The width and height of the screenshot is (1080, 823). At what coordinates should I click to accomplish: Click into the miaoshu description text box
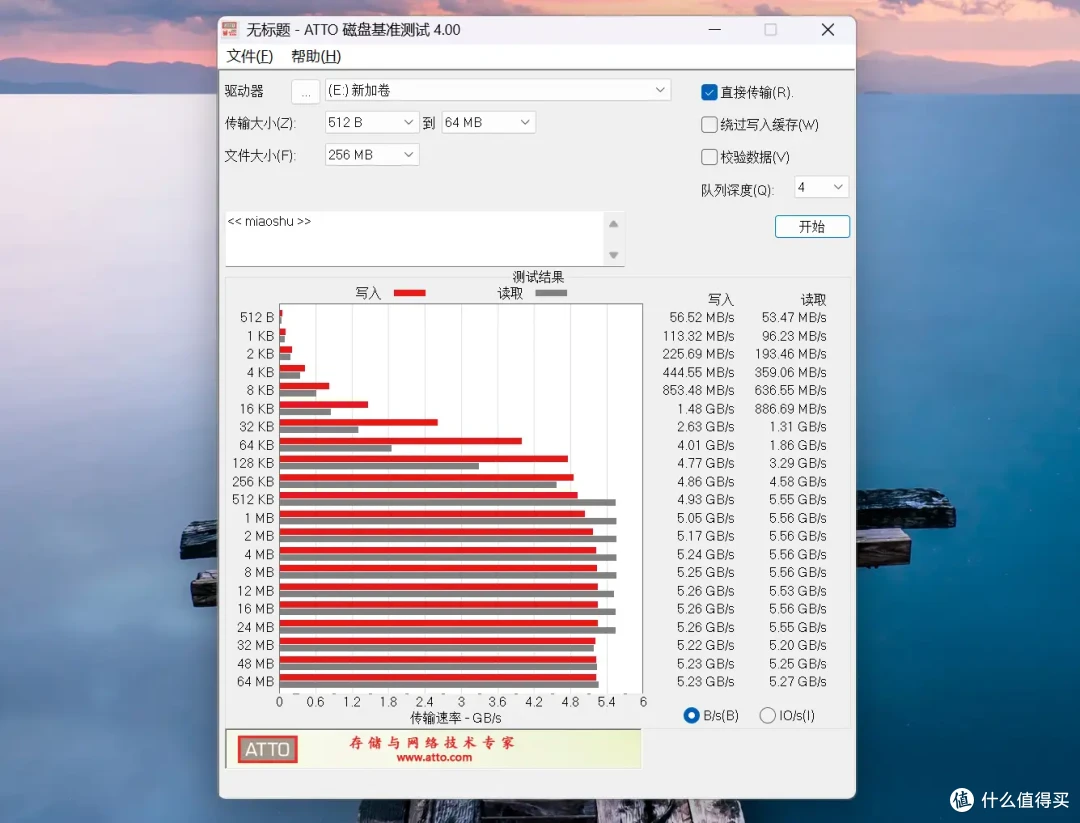[x=415, y=238]
